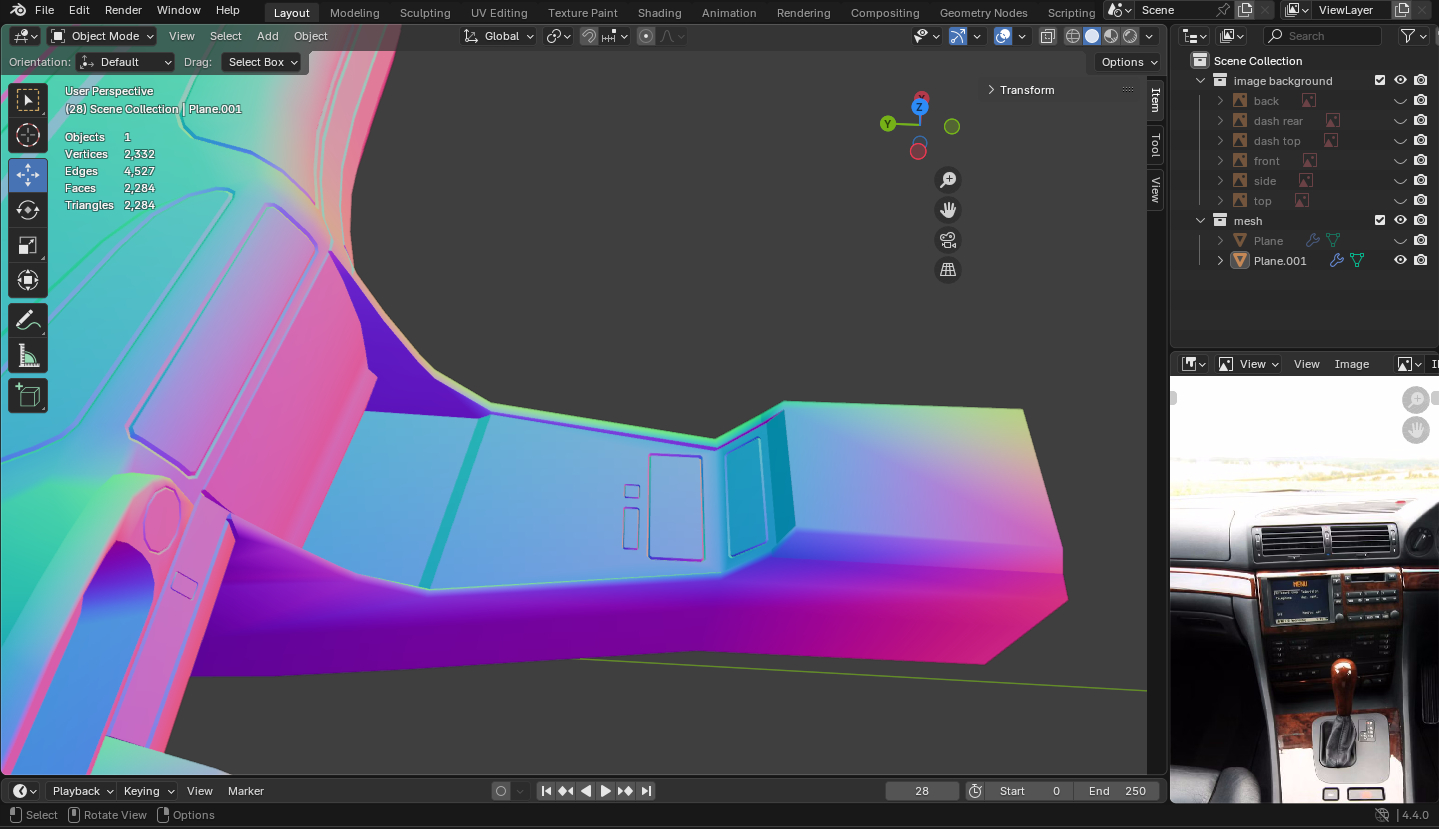
Task: Switch to the Modeling workspace tab
Action: point(355,13)
